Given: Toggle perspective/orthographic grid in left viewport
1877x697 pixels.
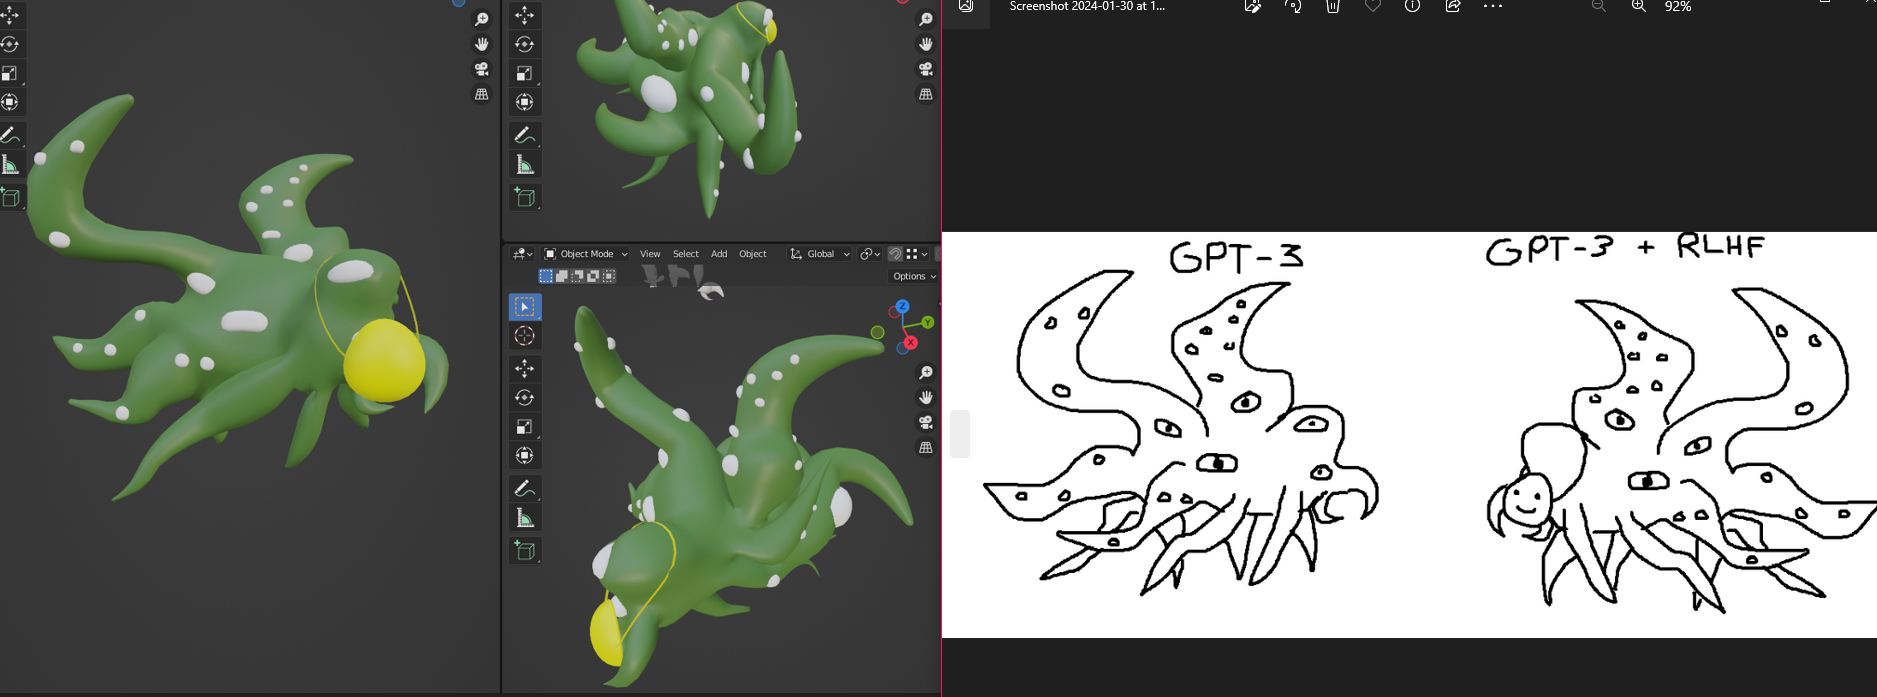Looking at the screenshot, I should point(482,94).
